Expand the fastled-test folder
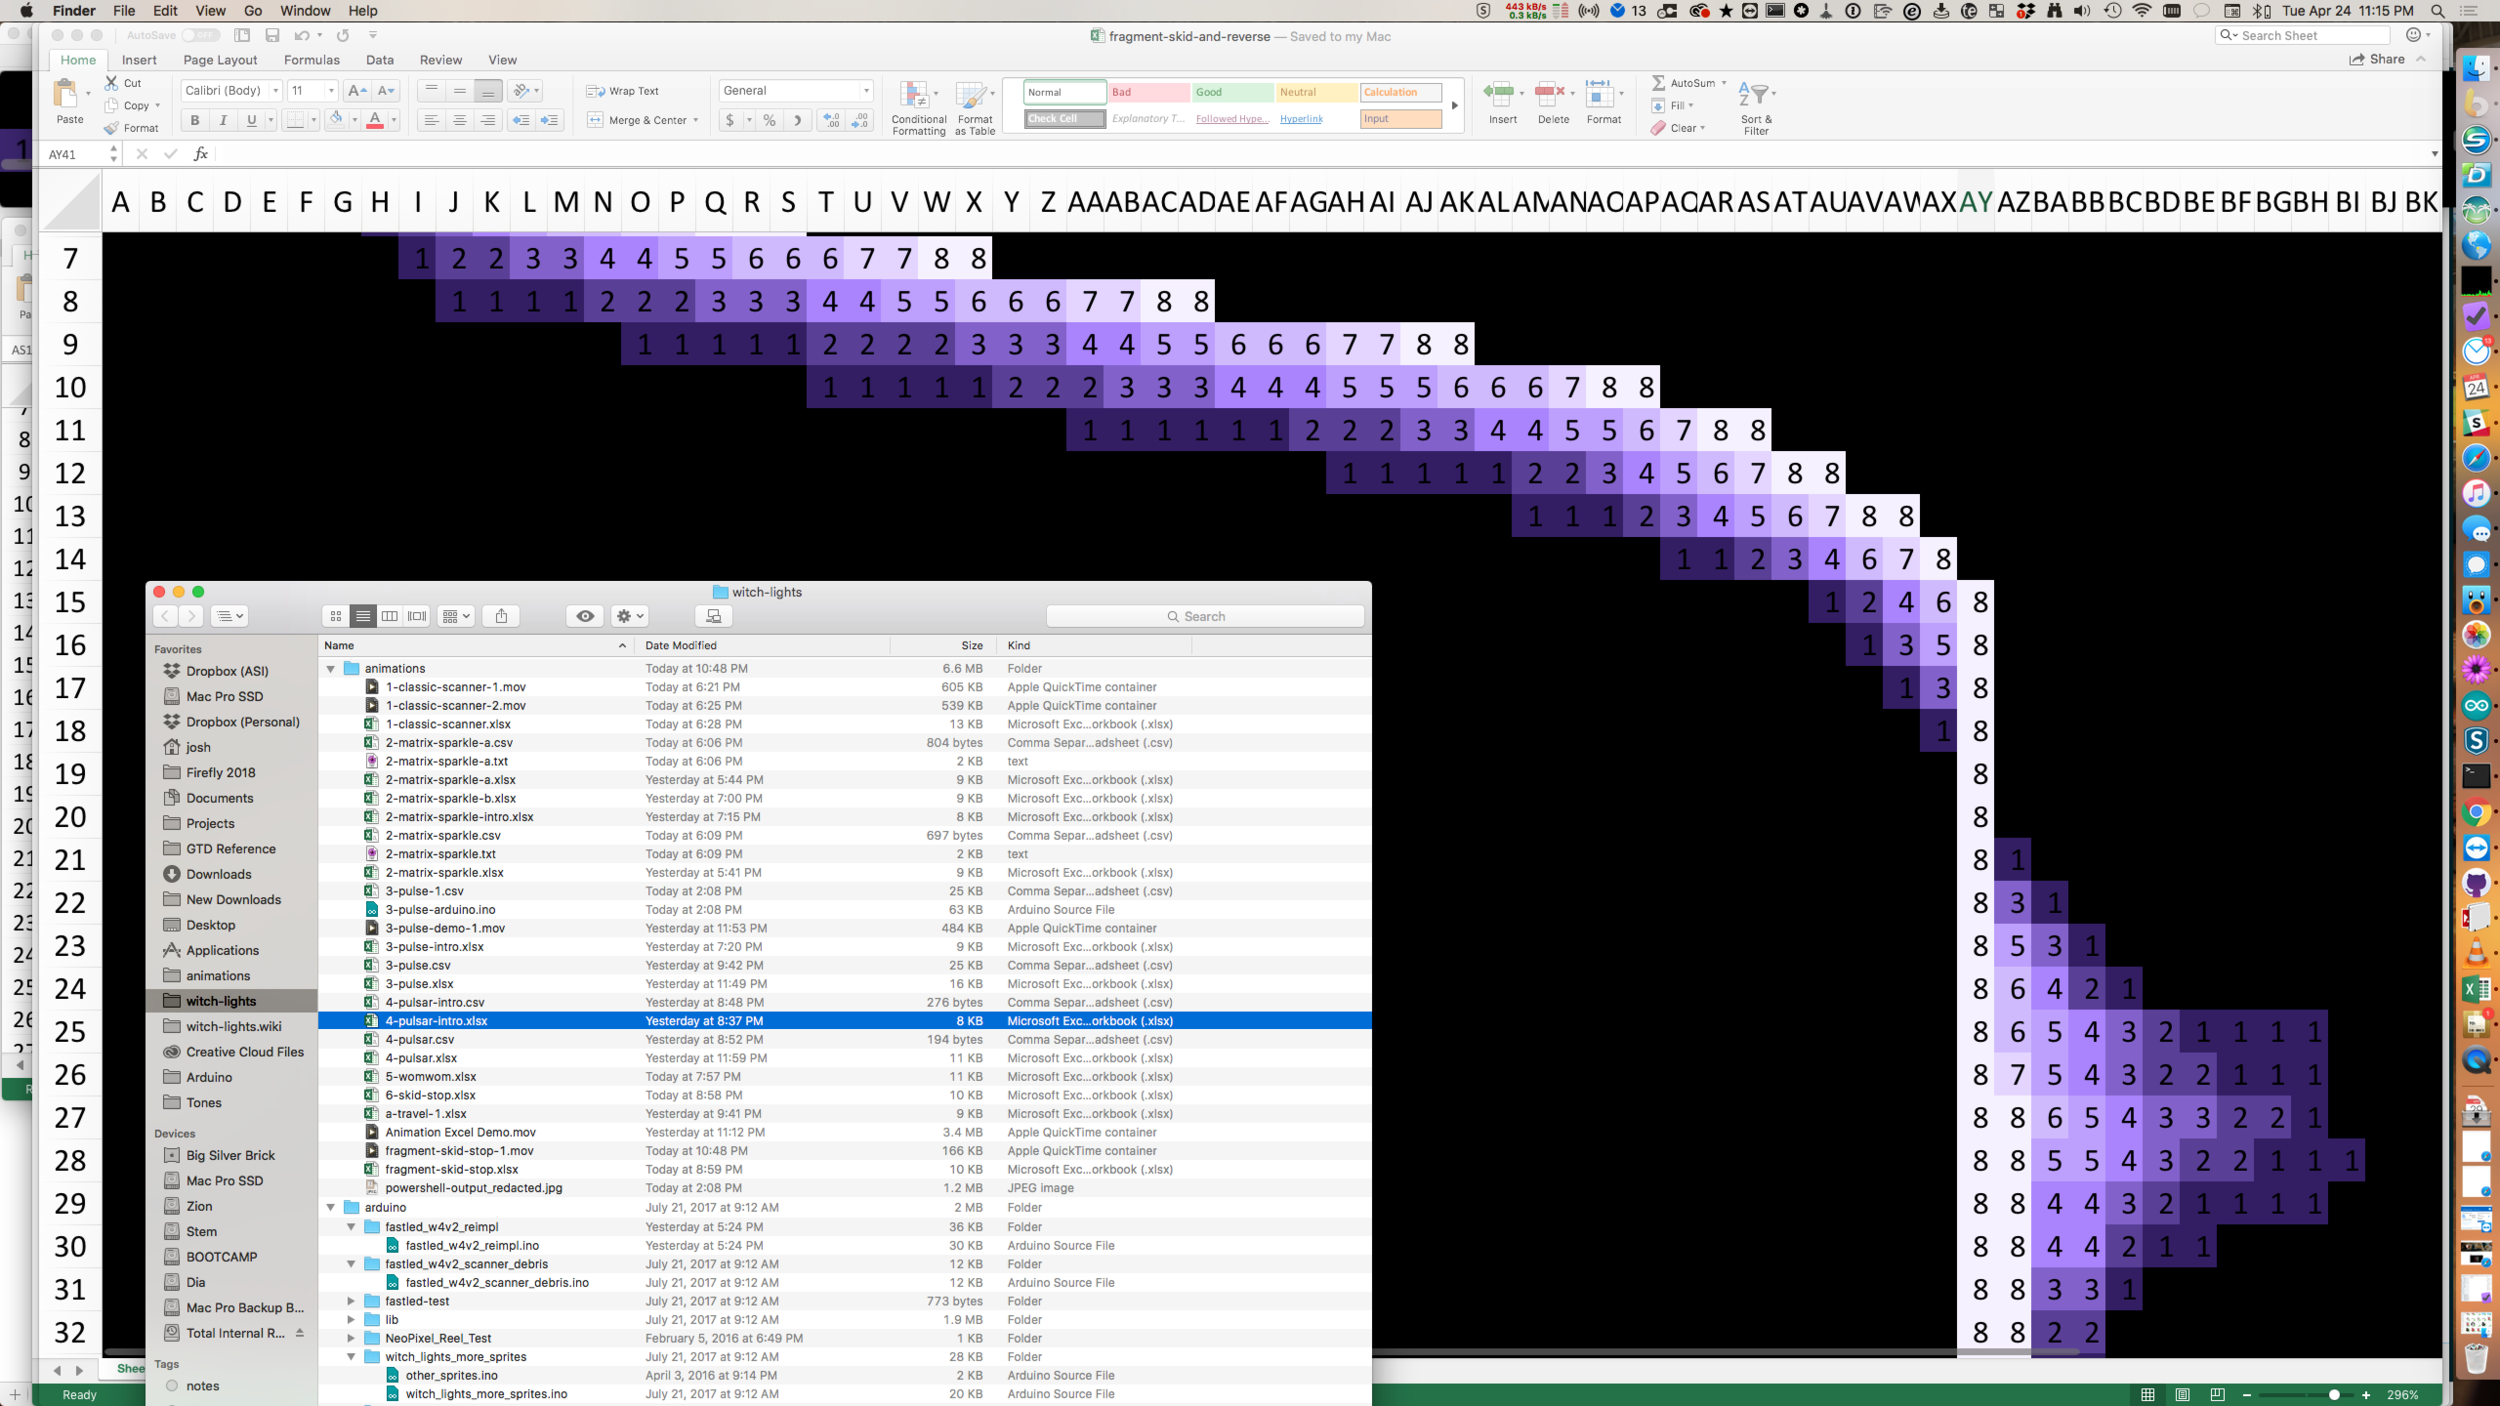 pos(351,1301)
